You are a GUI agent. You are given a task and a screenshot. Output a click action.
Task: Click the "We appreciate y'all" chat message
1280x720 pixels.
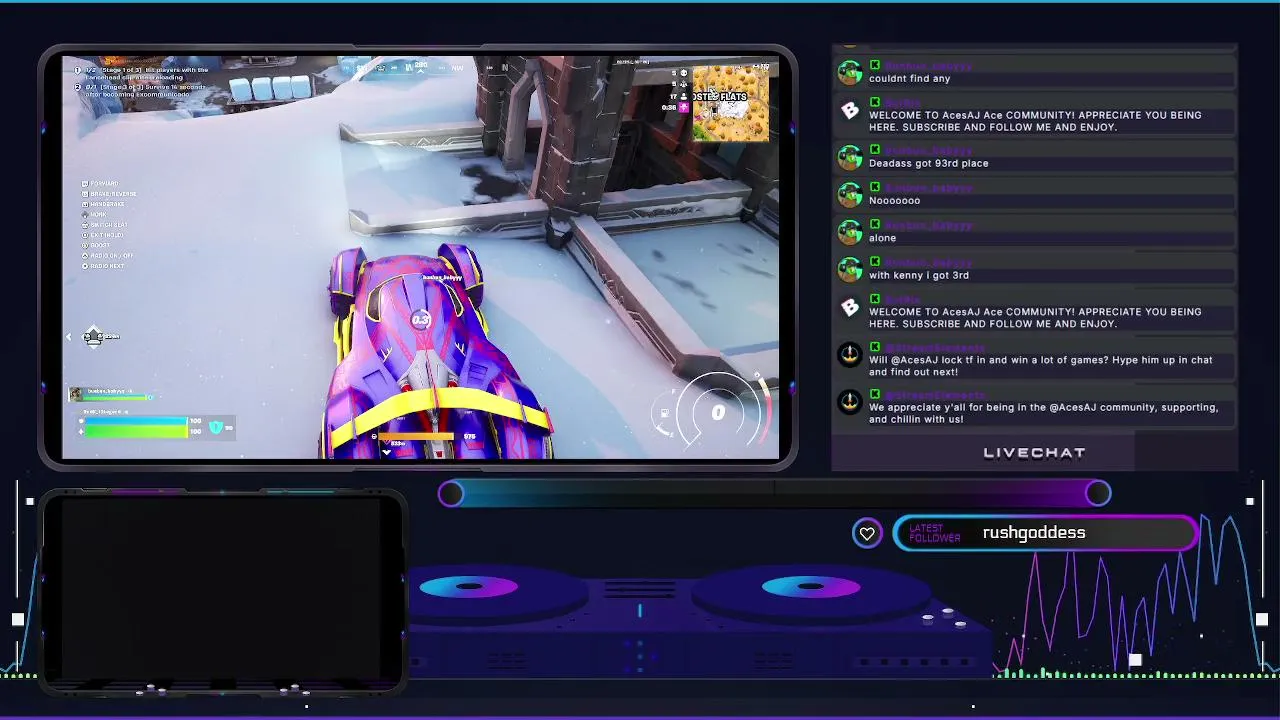tap(1044, 413)
